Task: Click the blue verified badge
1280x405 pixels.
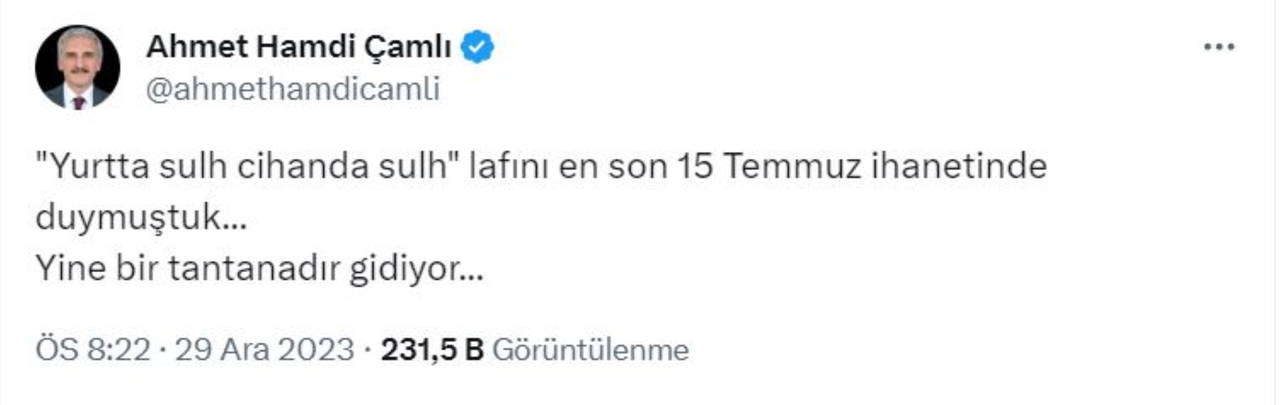Action: [478, 47]
